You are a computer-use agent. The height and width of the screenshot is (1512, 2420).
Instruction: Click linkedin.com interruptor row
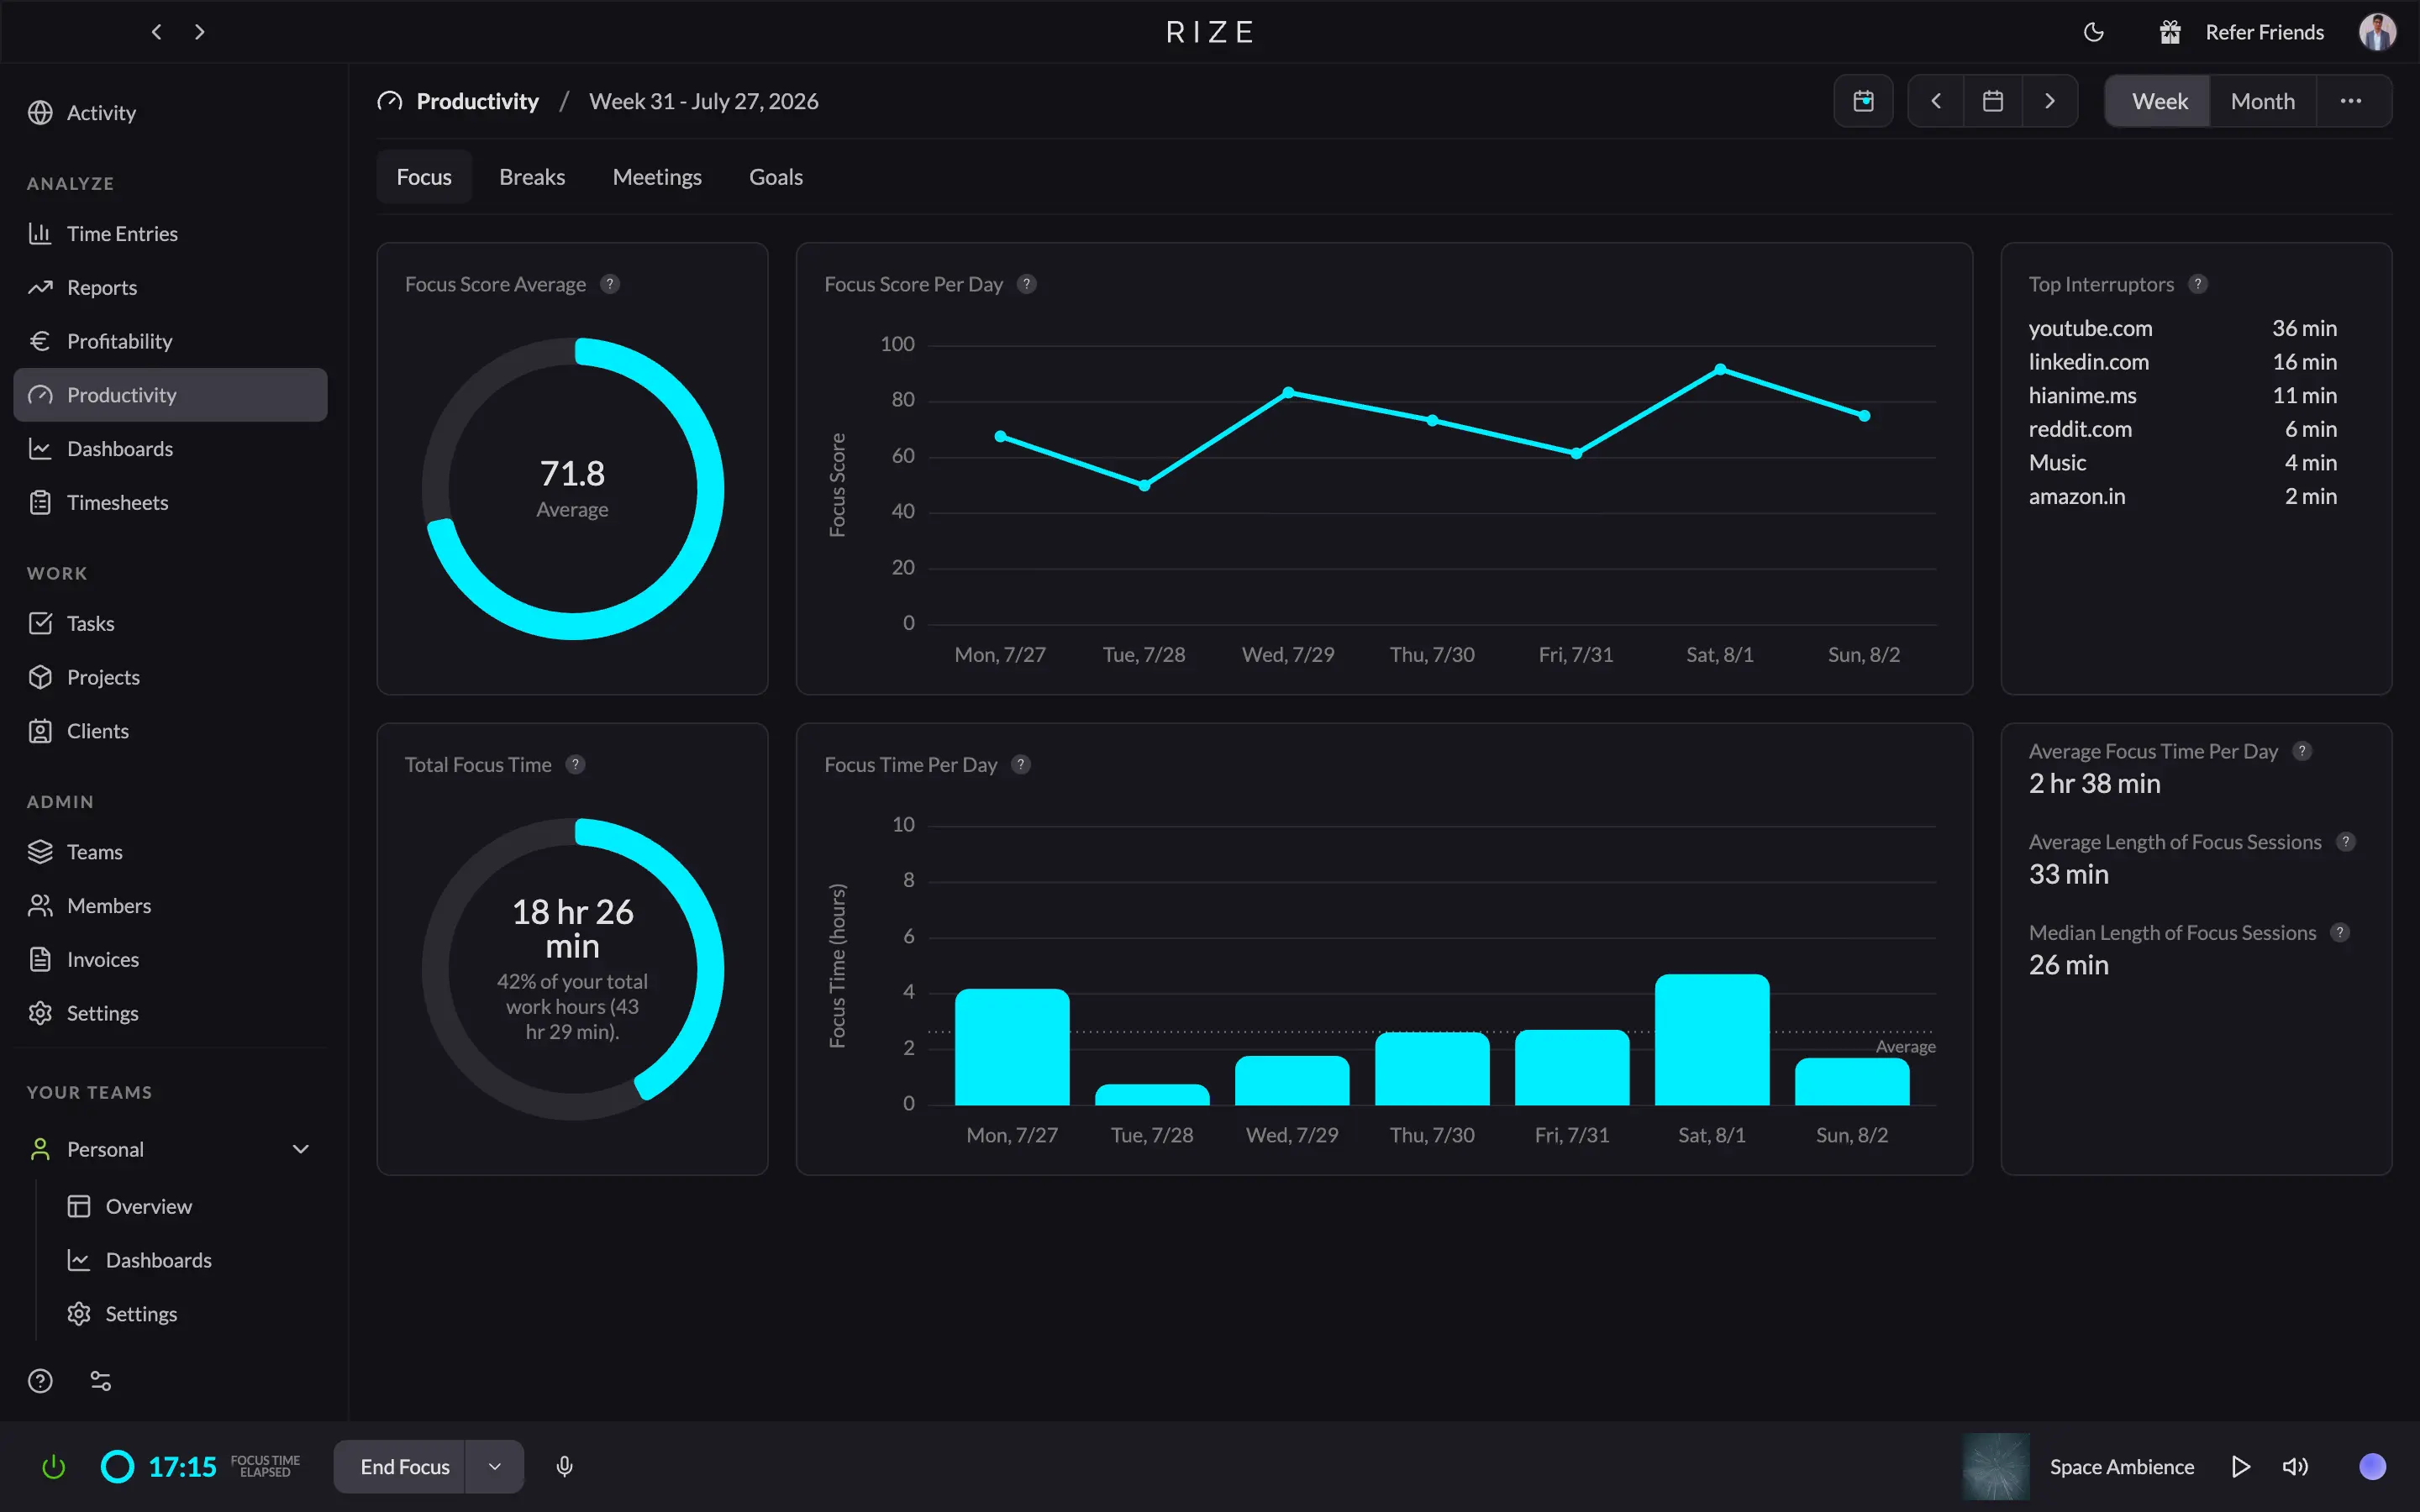click(2182, 362)
